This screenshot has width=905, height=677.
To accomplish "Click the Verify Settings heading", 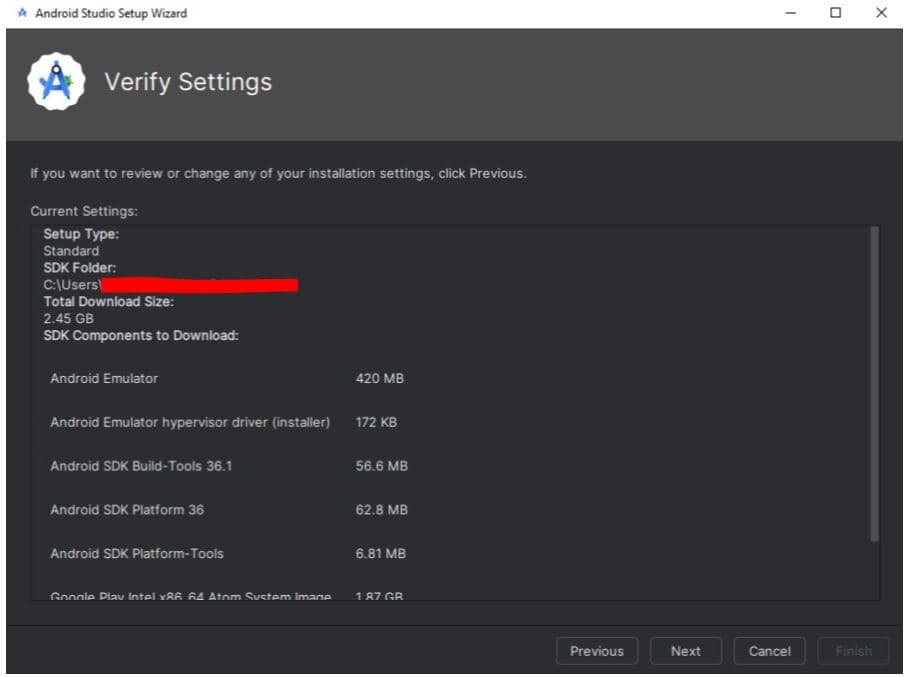I will coord(188,82).
